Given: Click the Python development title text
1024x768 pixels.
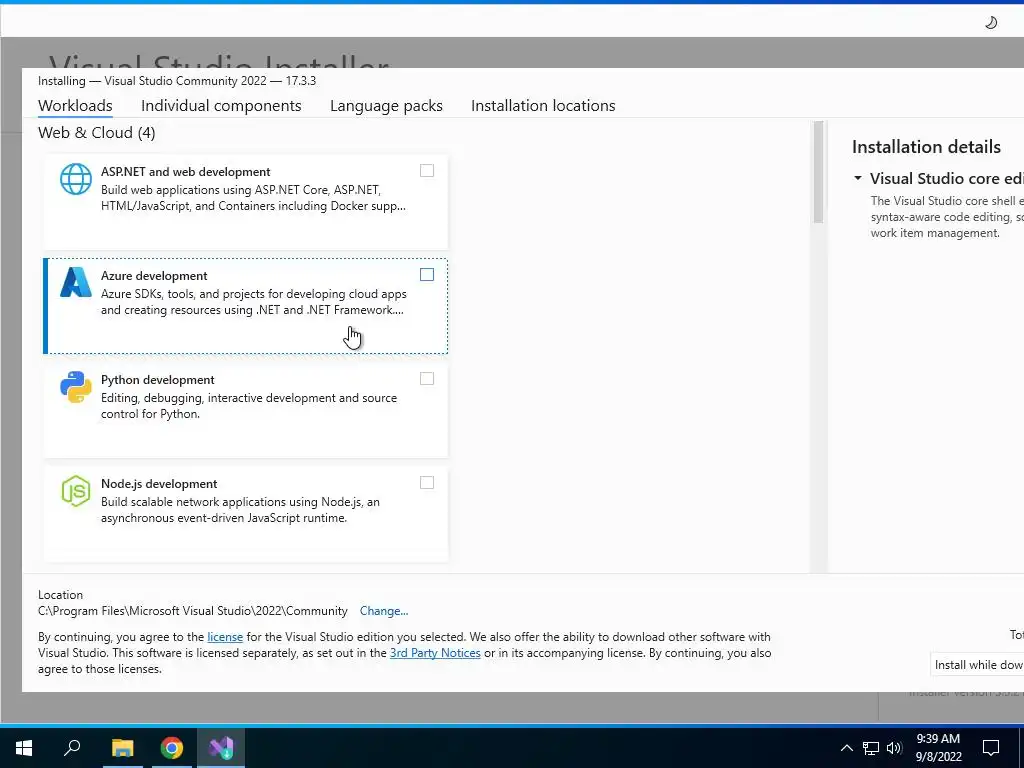Looking at the screenshot, I should (x=157, y=379).
